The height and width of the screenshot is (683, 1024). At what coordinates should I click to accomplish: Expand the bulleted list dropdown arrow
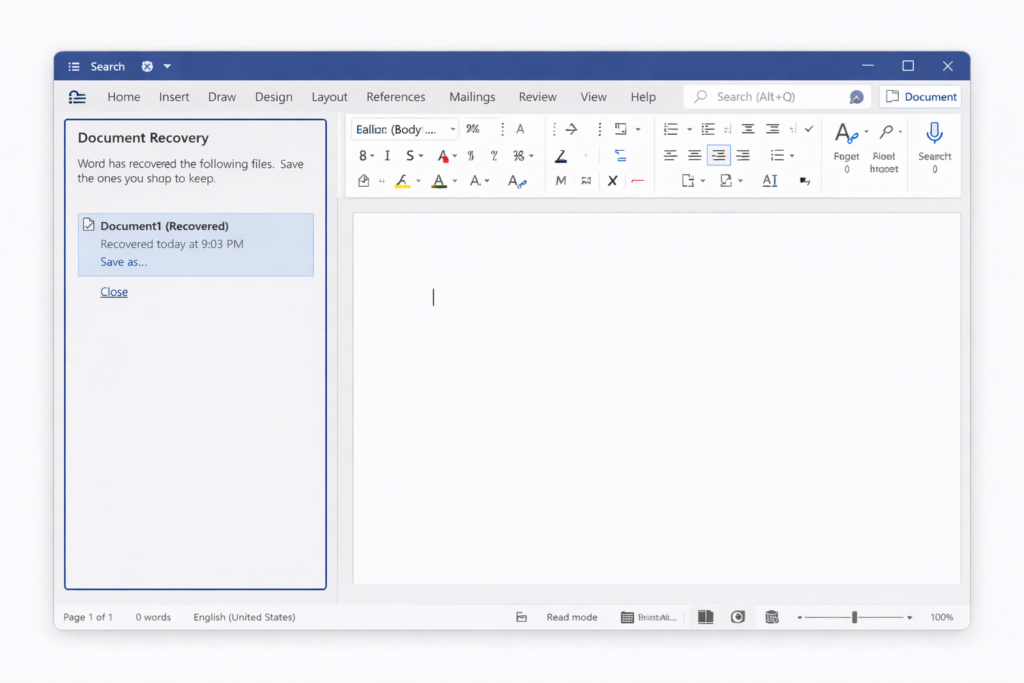[x=689, y=130]
